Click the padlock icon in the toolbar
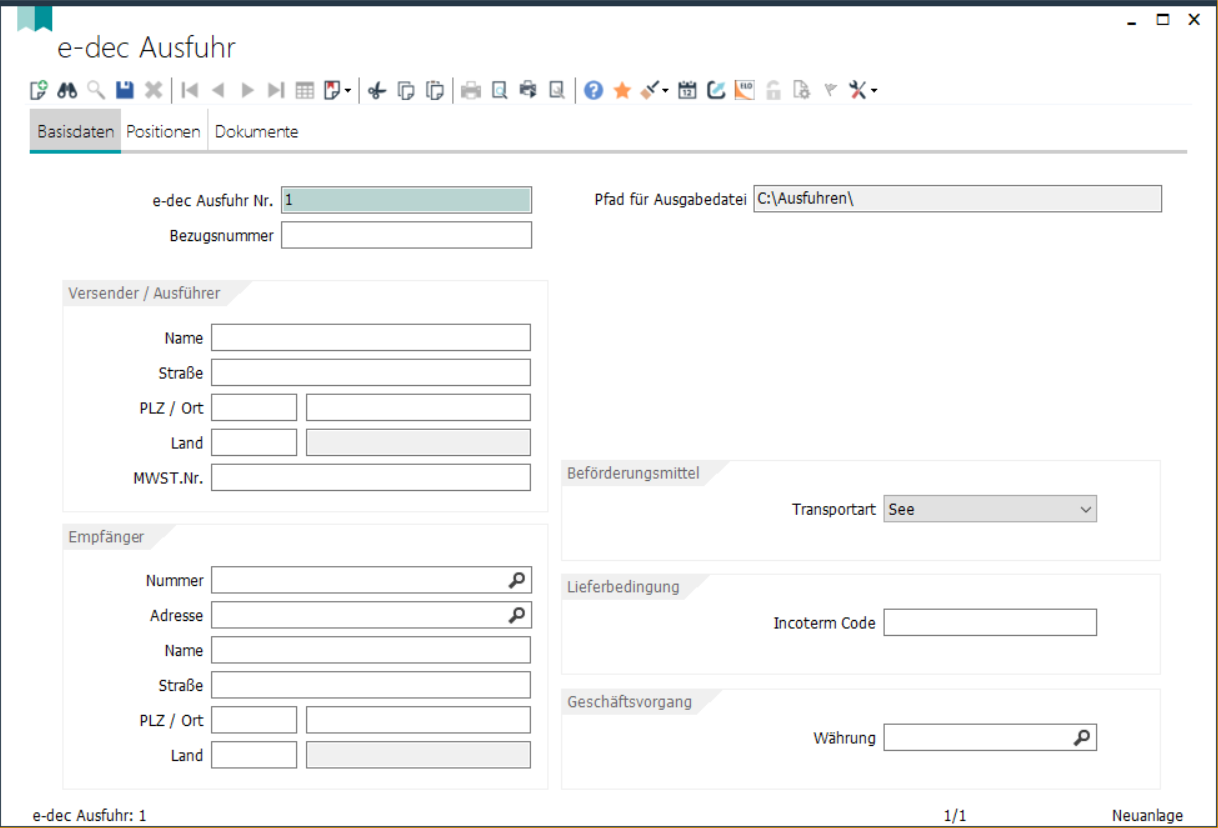The width and height of the screenshot is (1218, 828). click(x=772, y=91)
